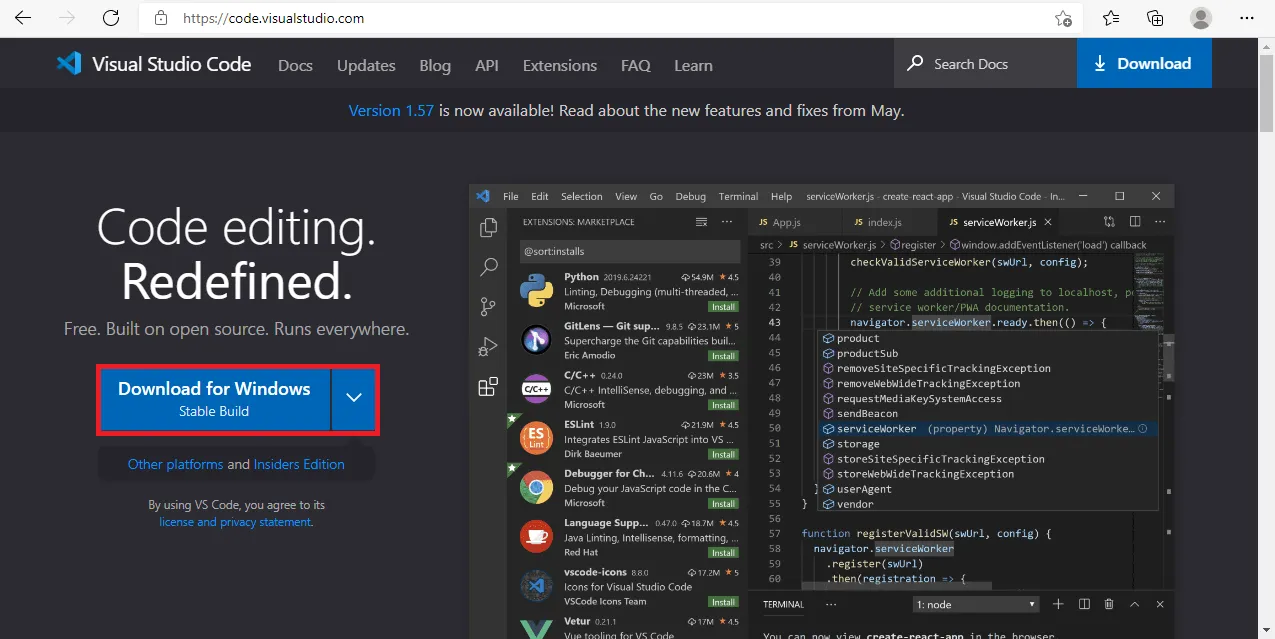Viewport: 1275px width, 639px height.
Task: Open API in site navigation
Action: (487, 65)
